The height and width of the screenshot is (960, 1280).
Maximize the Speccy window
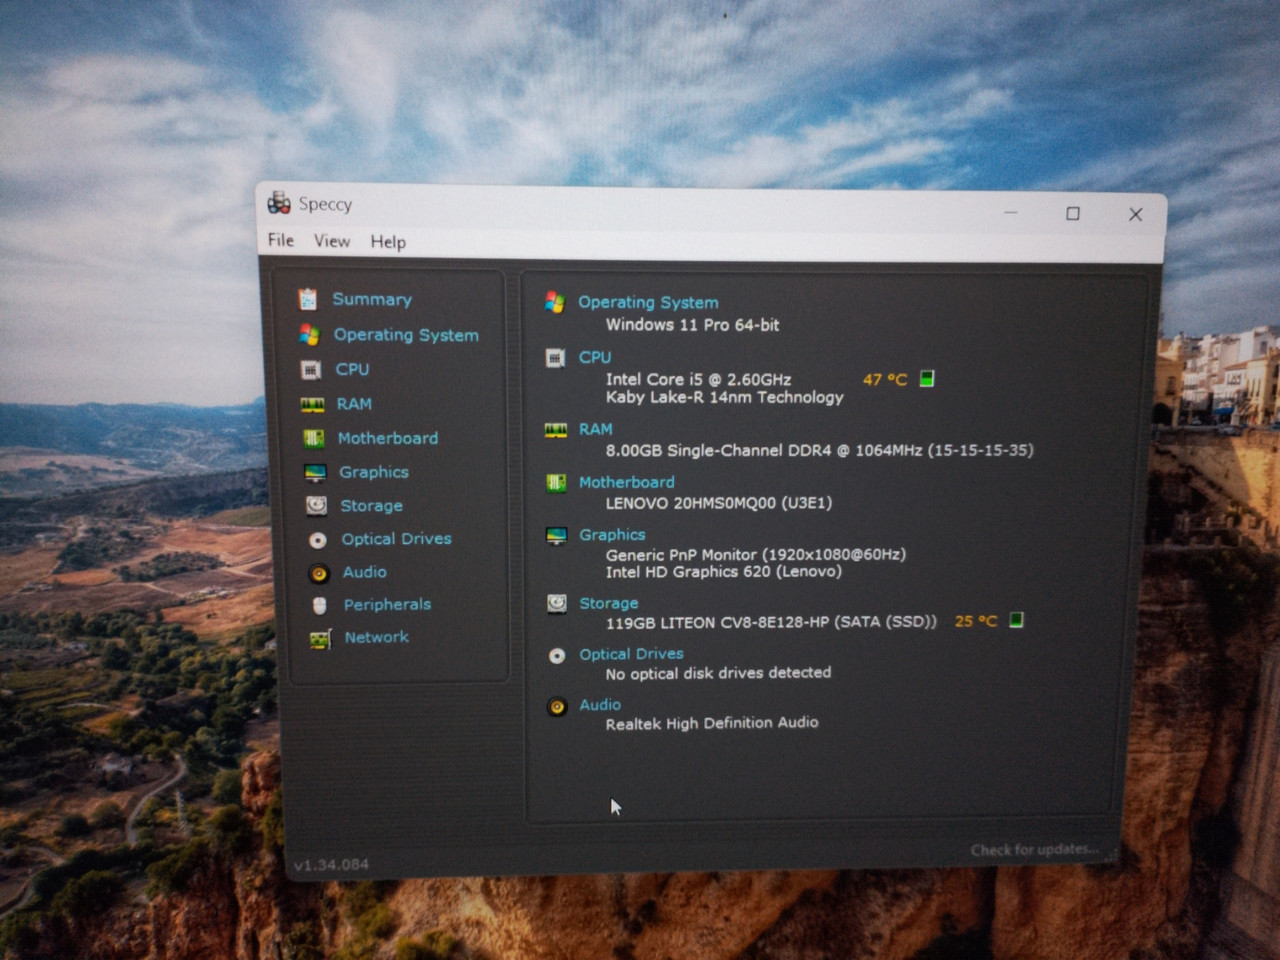(1073, 213)
